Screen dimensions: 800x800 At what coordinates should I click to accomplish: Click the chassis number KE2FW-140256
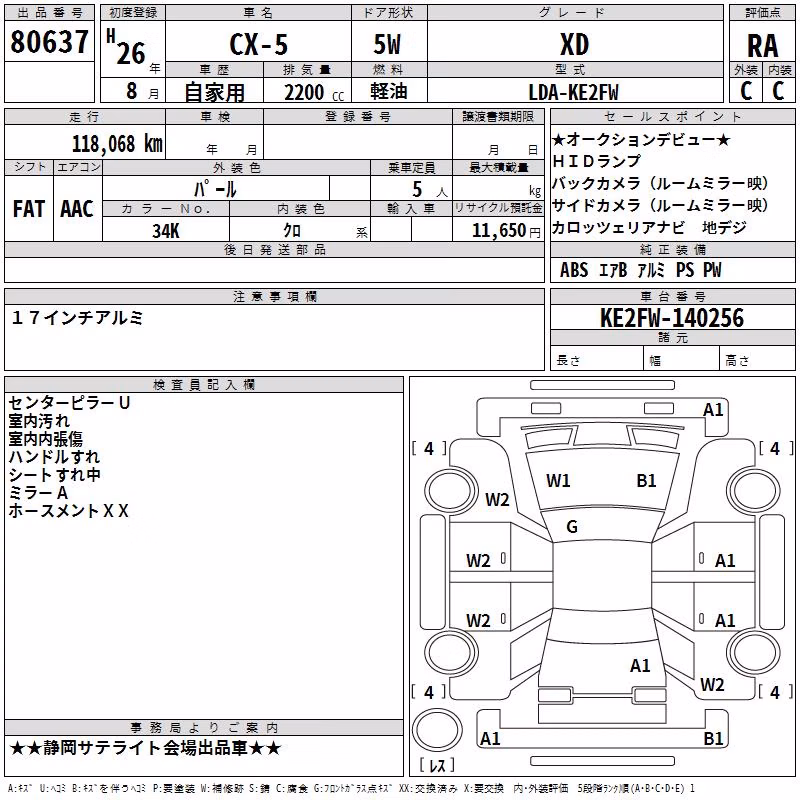point(672,318)
